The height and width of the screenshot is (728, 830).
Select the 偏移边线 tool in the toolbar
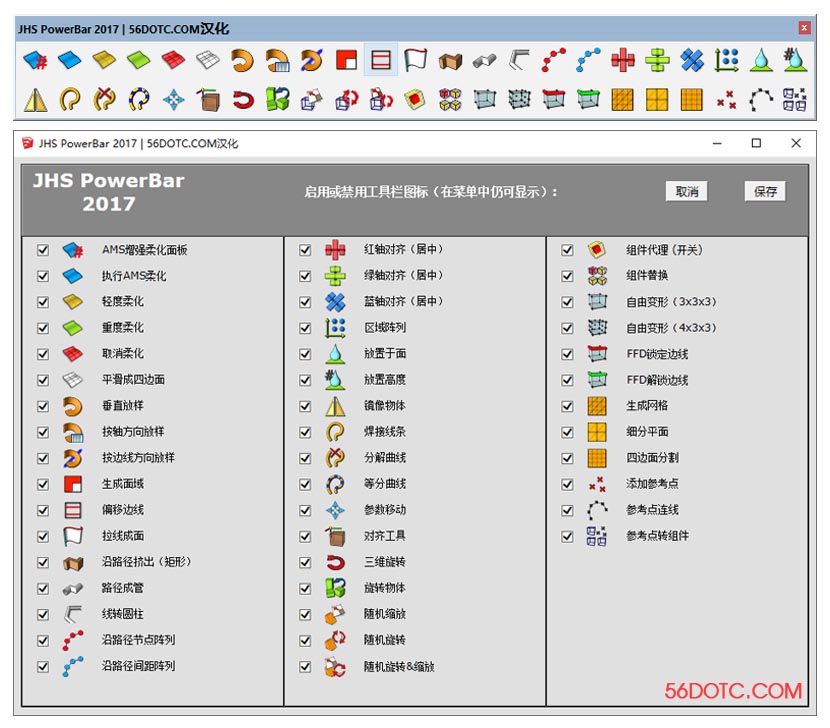(381, 60)
